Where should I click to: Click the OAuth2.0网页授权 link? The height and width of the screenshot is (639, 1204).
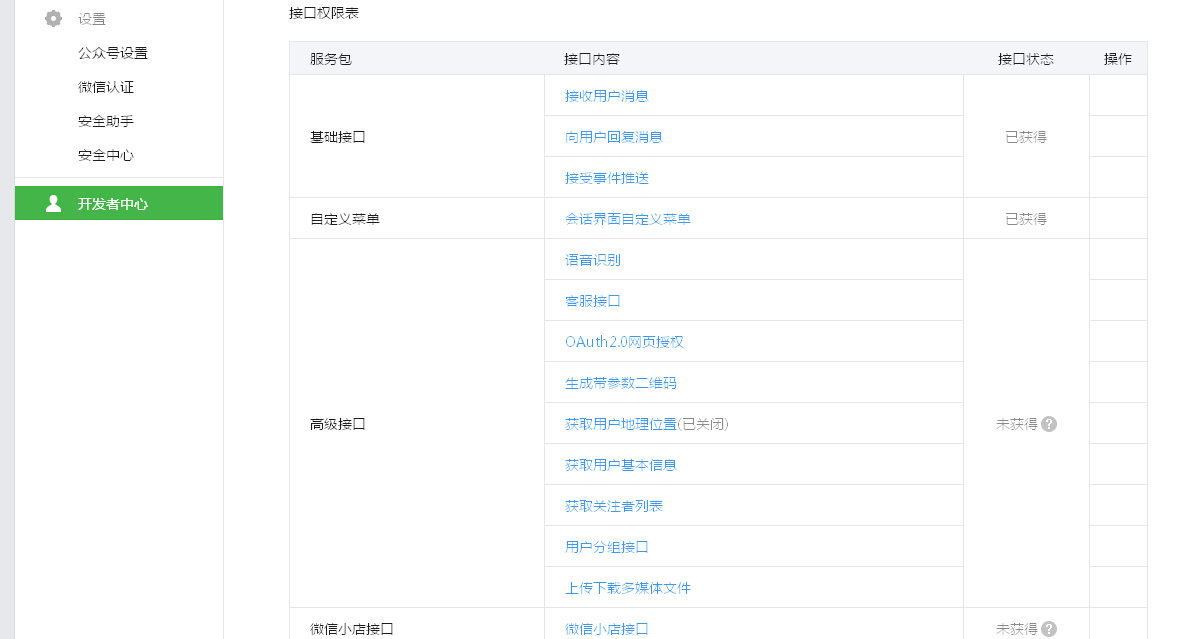click(x=624, y=342)
